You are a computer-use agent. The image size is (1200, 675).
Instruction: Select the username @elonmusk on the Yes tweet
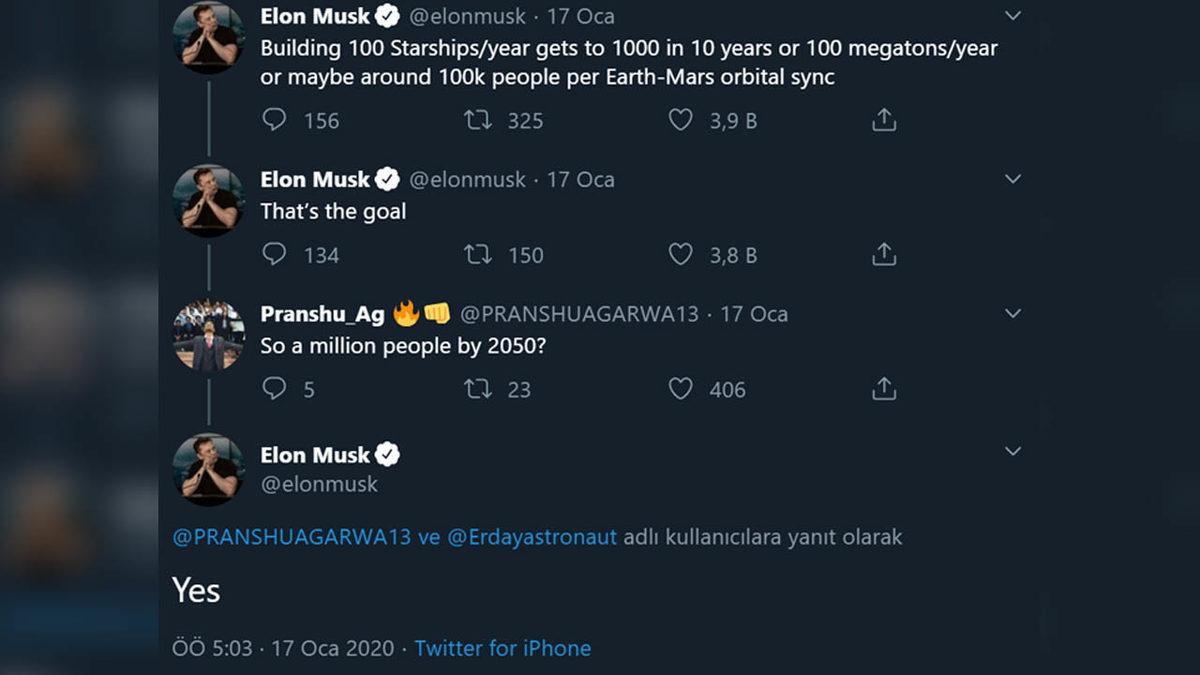[x=320, y=484]
